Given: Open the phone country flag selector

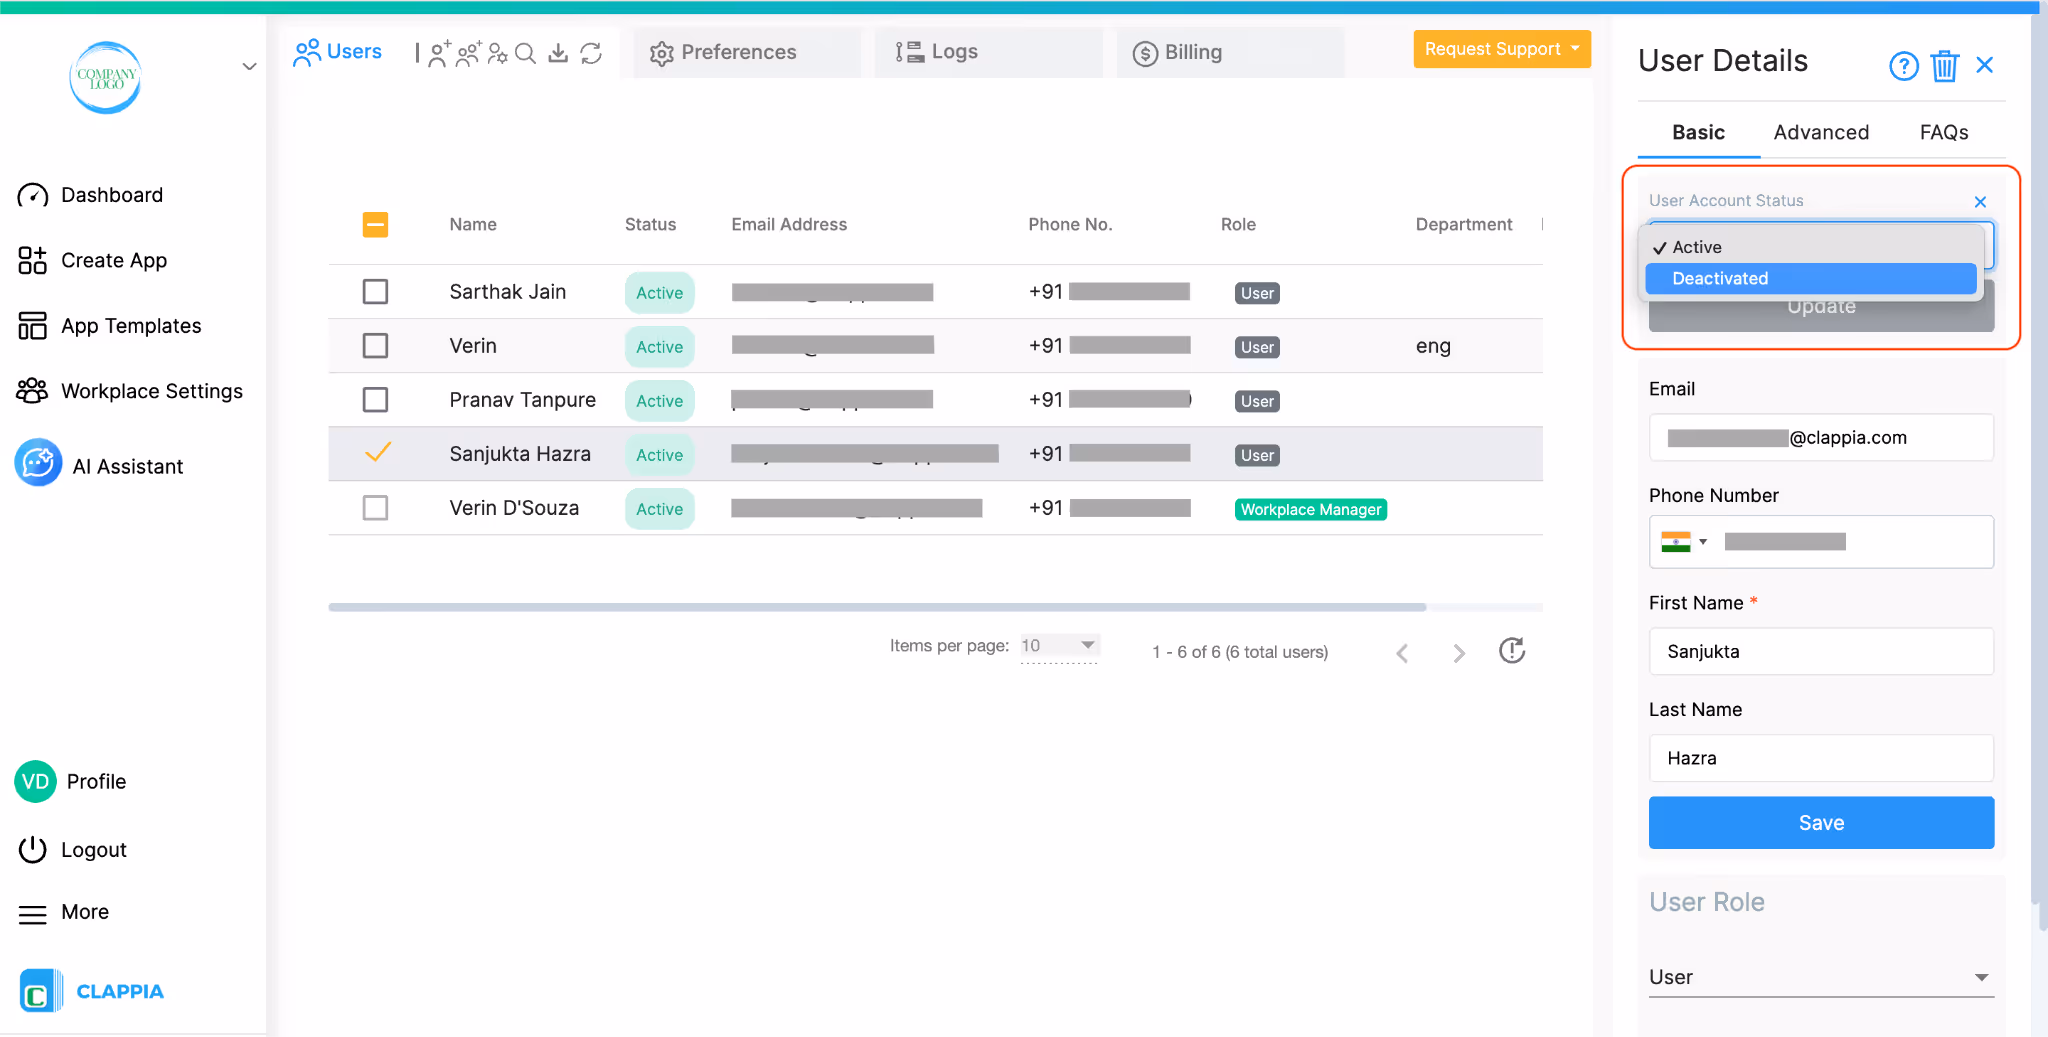Looking at the screenshot, I should point(1684,542).
